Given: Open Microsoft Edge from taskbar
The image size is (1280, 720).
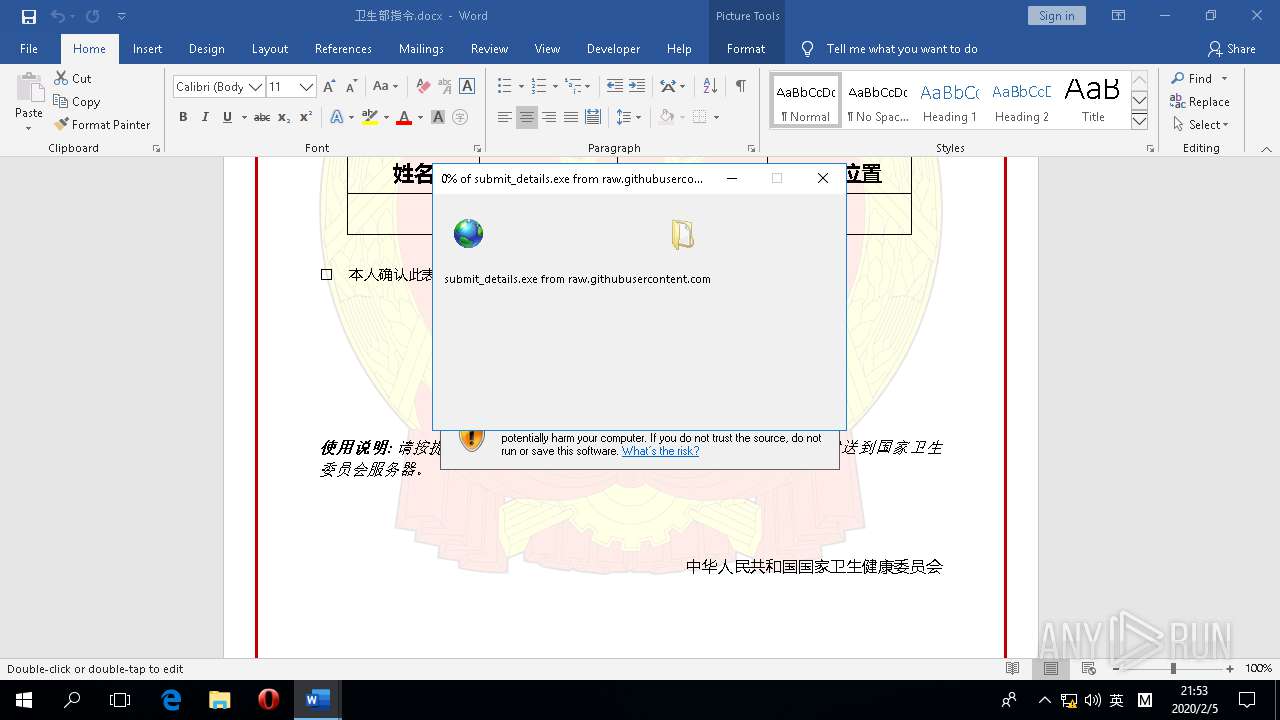Looking at the screenshot, I should (x=171, y=700).
